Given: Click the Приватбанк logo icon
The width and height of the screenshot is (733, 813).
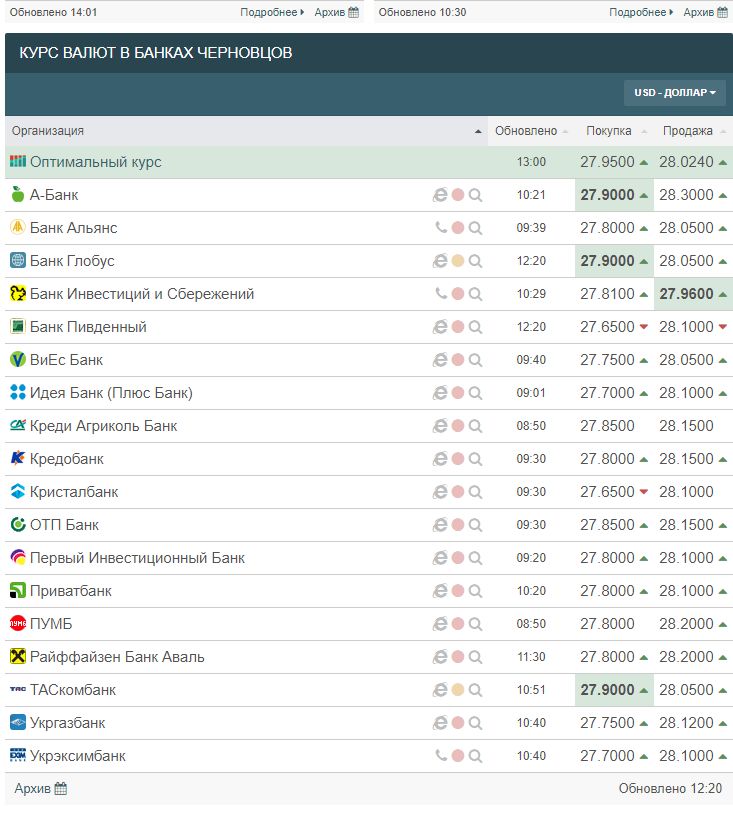Looking at the screenshot, I should point(18,591).
